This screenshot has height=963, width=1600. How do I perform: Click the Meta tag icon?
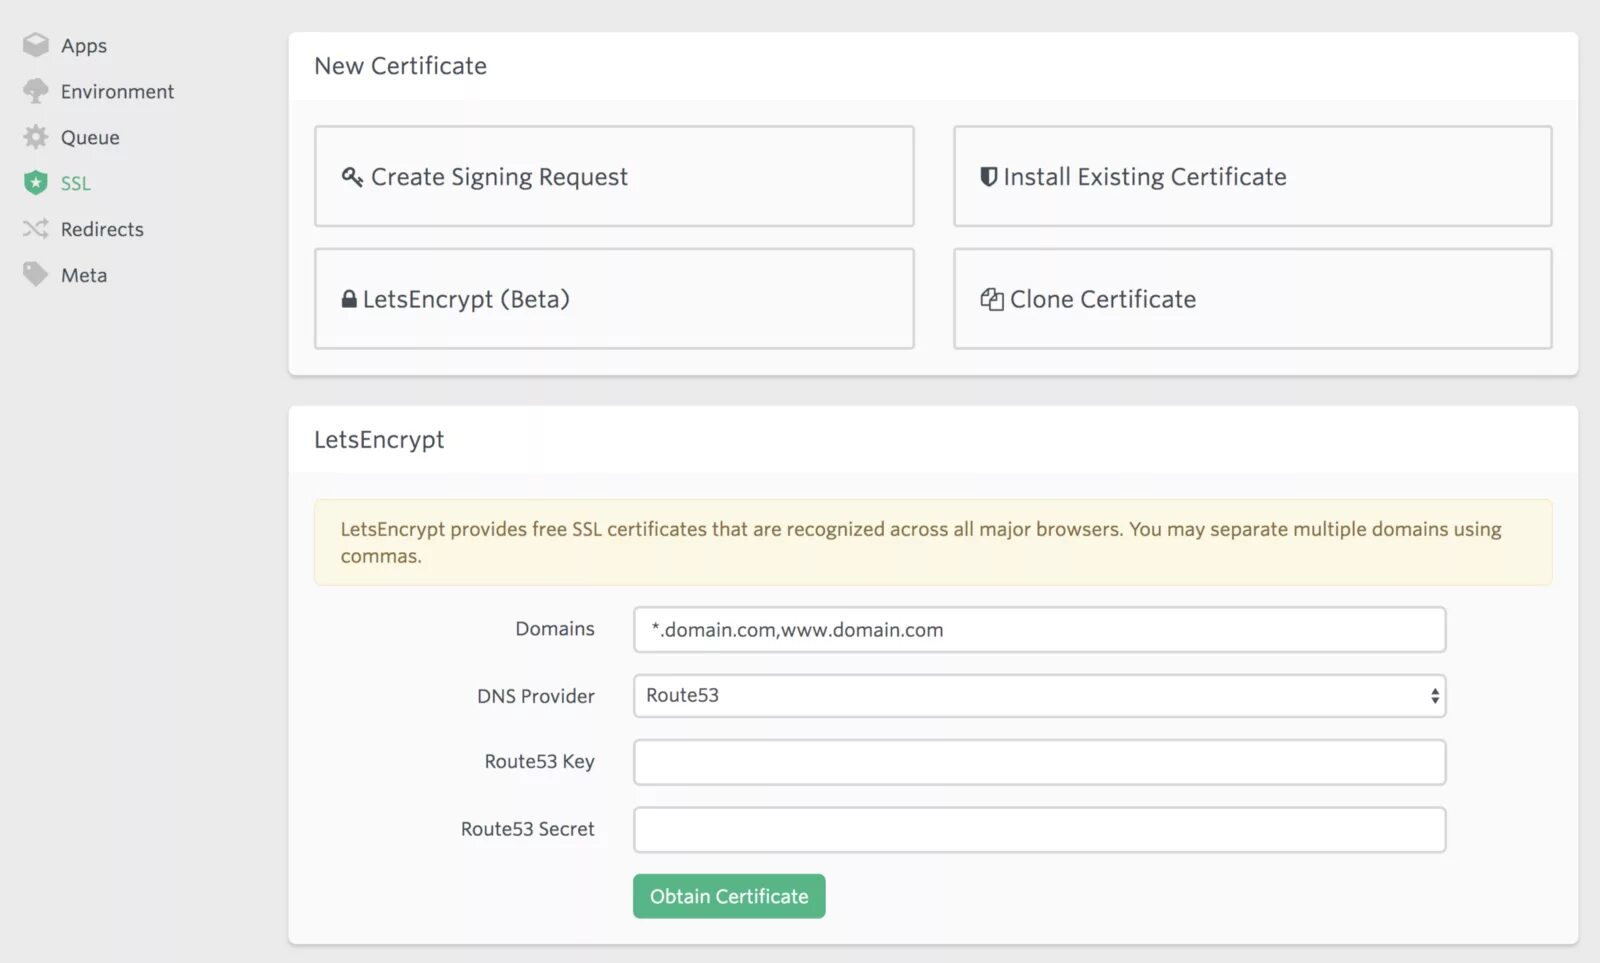[x=36, y=275]
